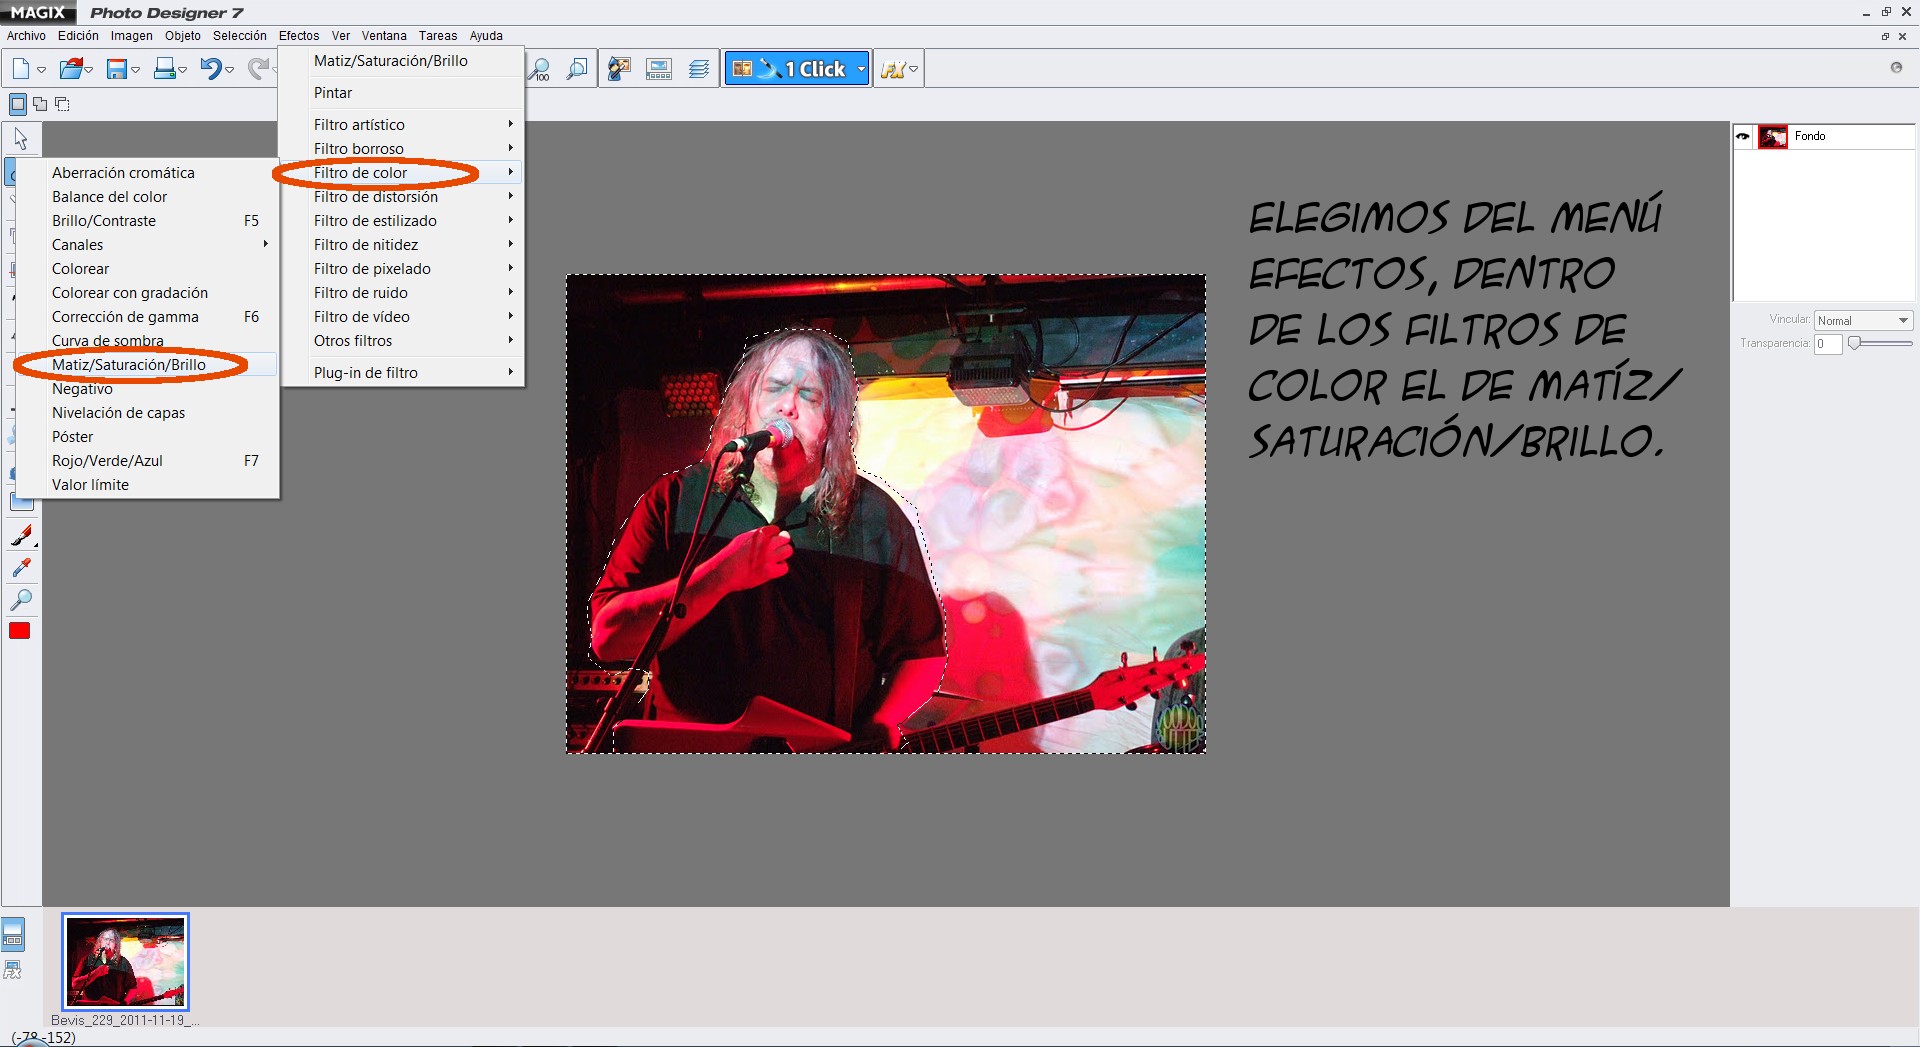This screenshot has height=1047, width=1920.
Task: Open a file with the Open folder icon
Action: 70,69
